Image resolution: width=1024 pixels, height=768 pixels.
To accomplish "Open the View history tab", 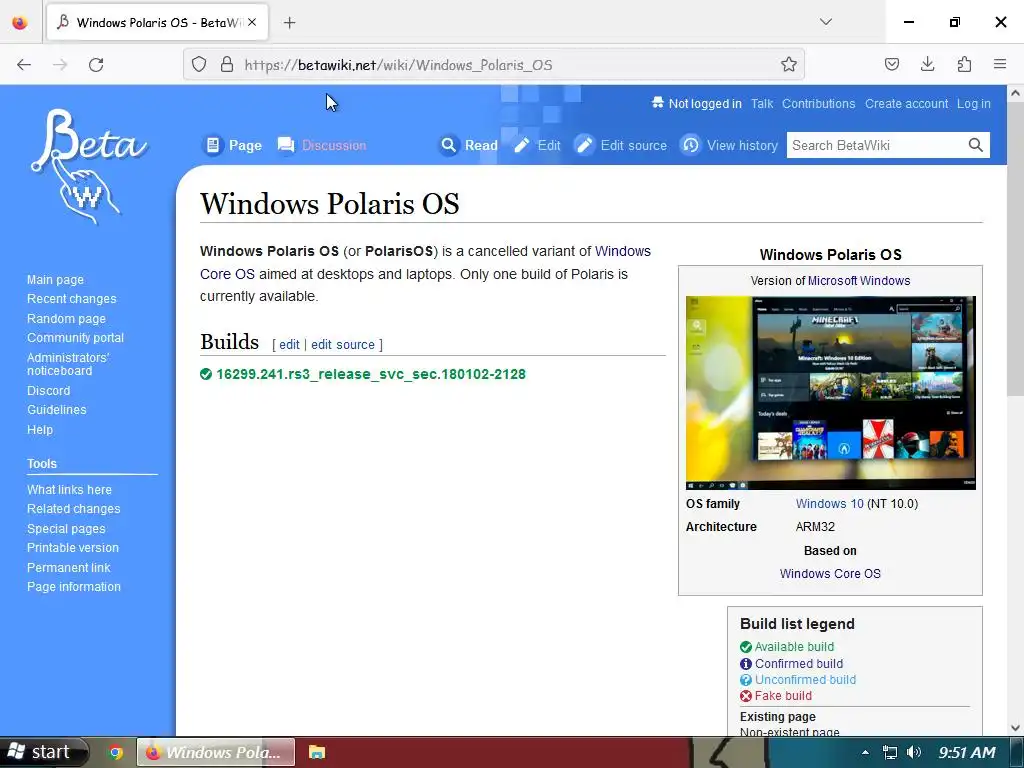I will 729,145.
